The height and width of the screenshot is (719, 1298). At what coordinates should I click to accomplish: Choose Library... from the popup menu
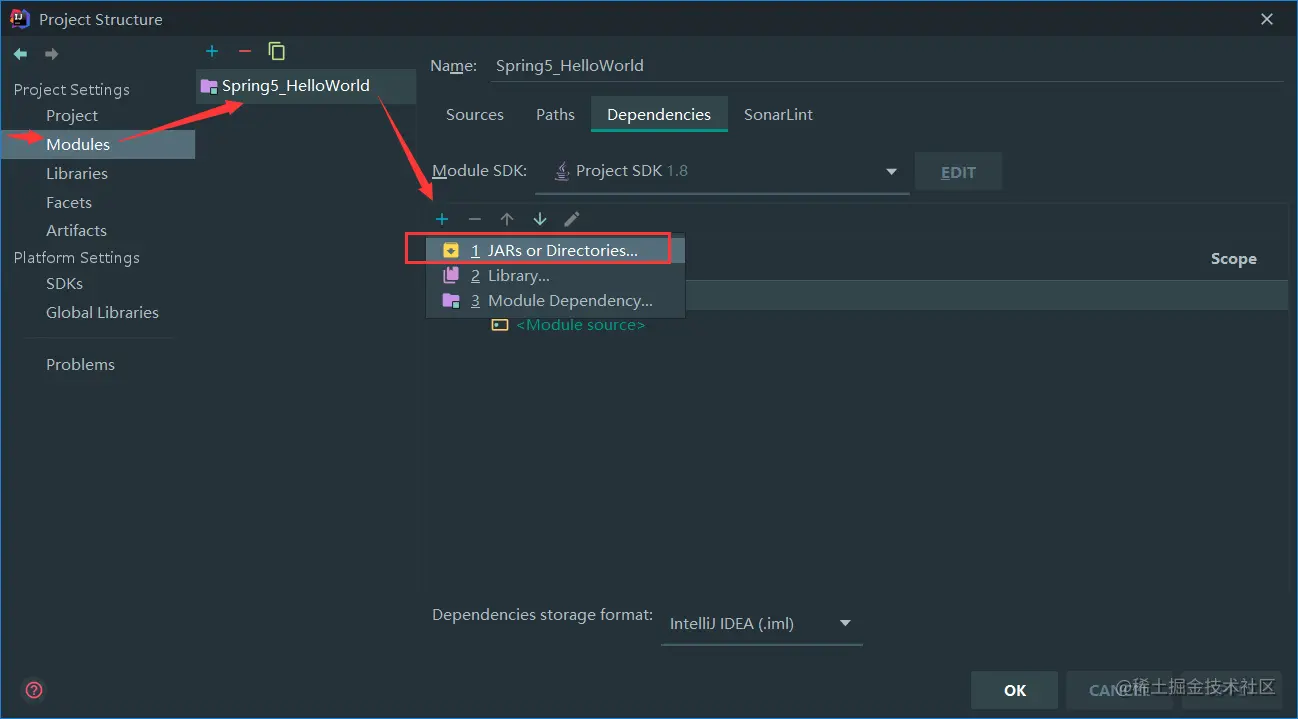pos(555,275)
